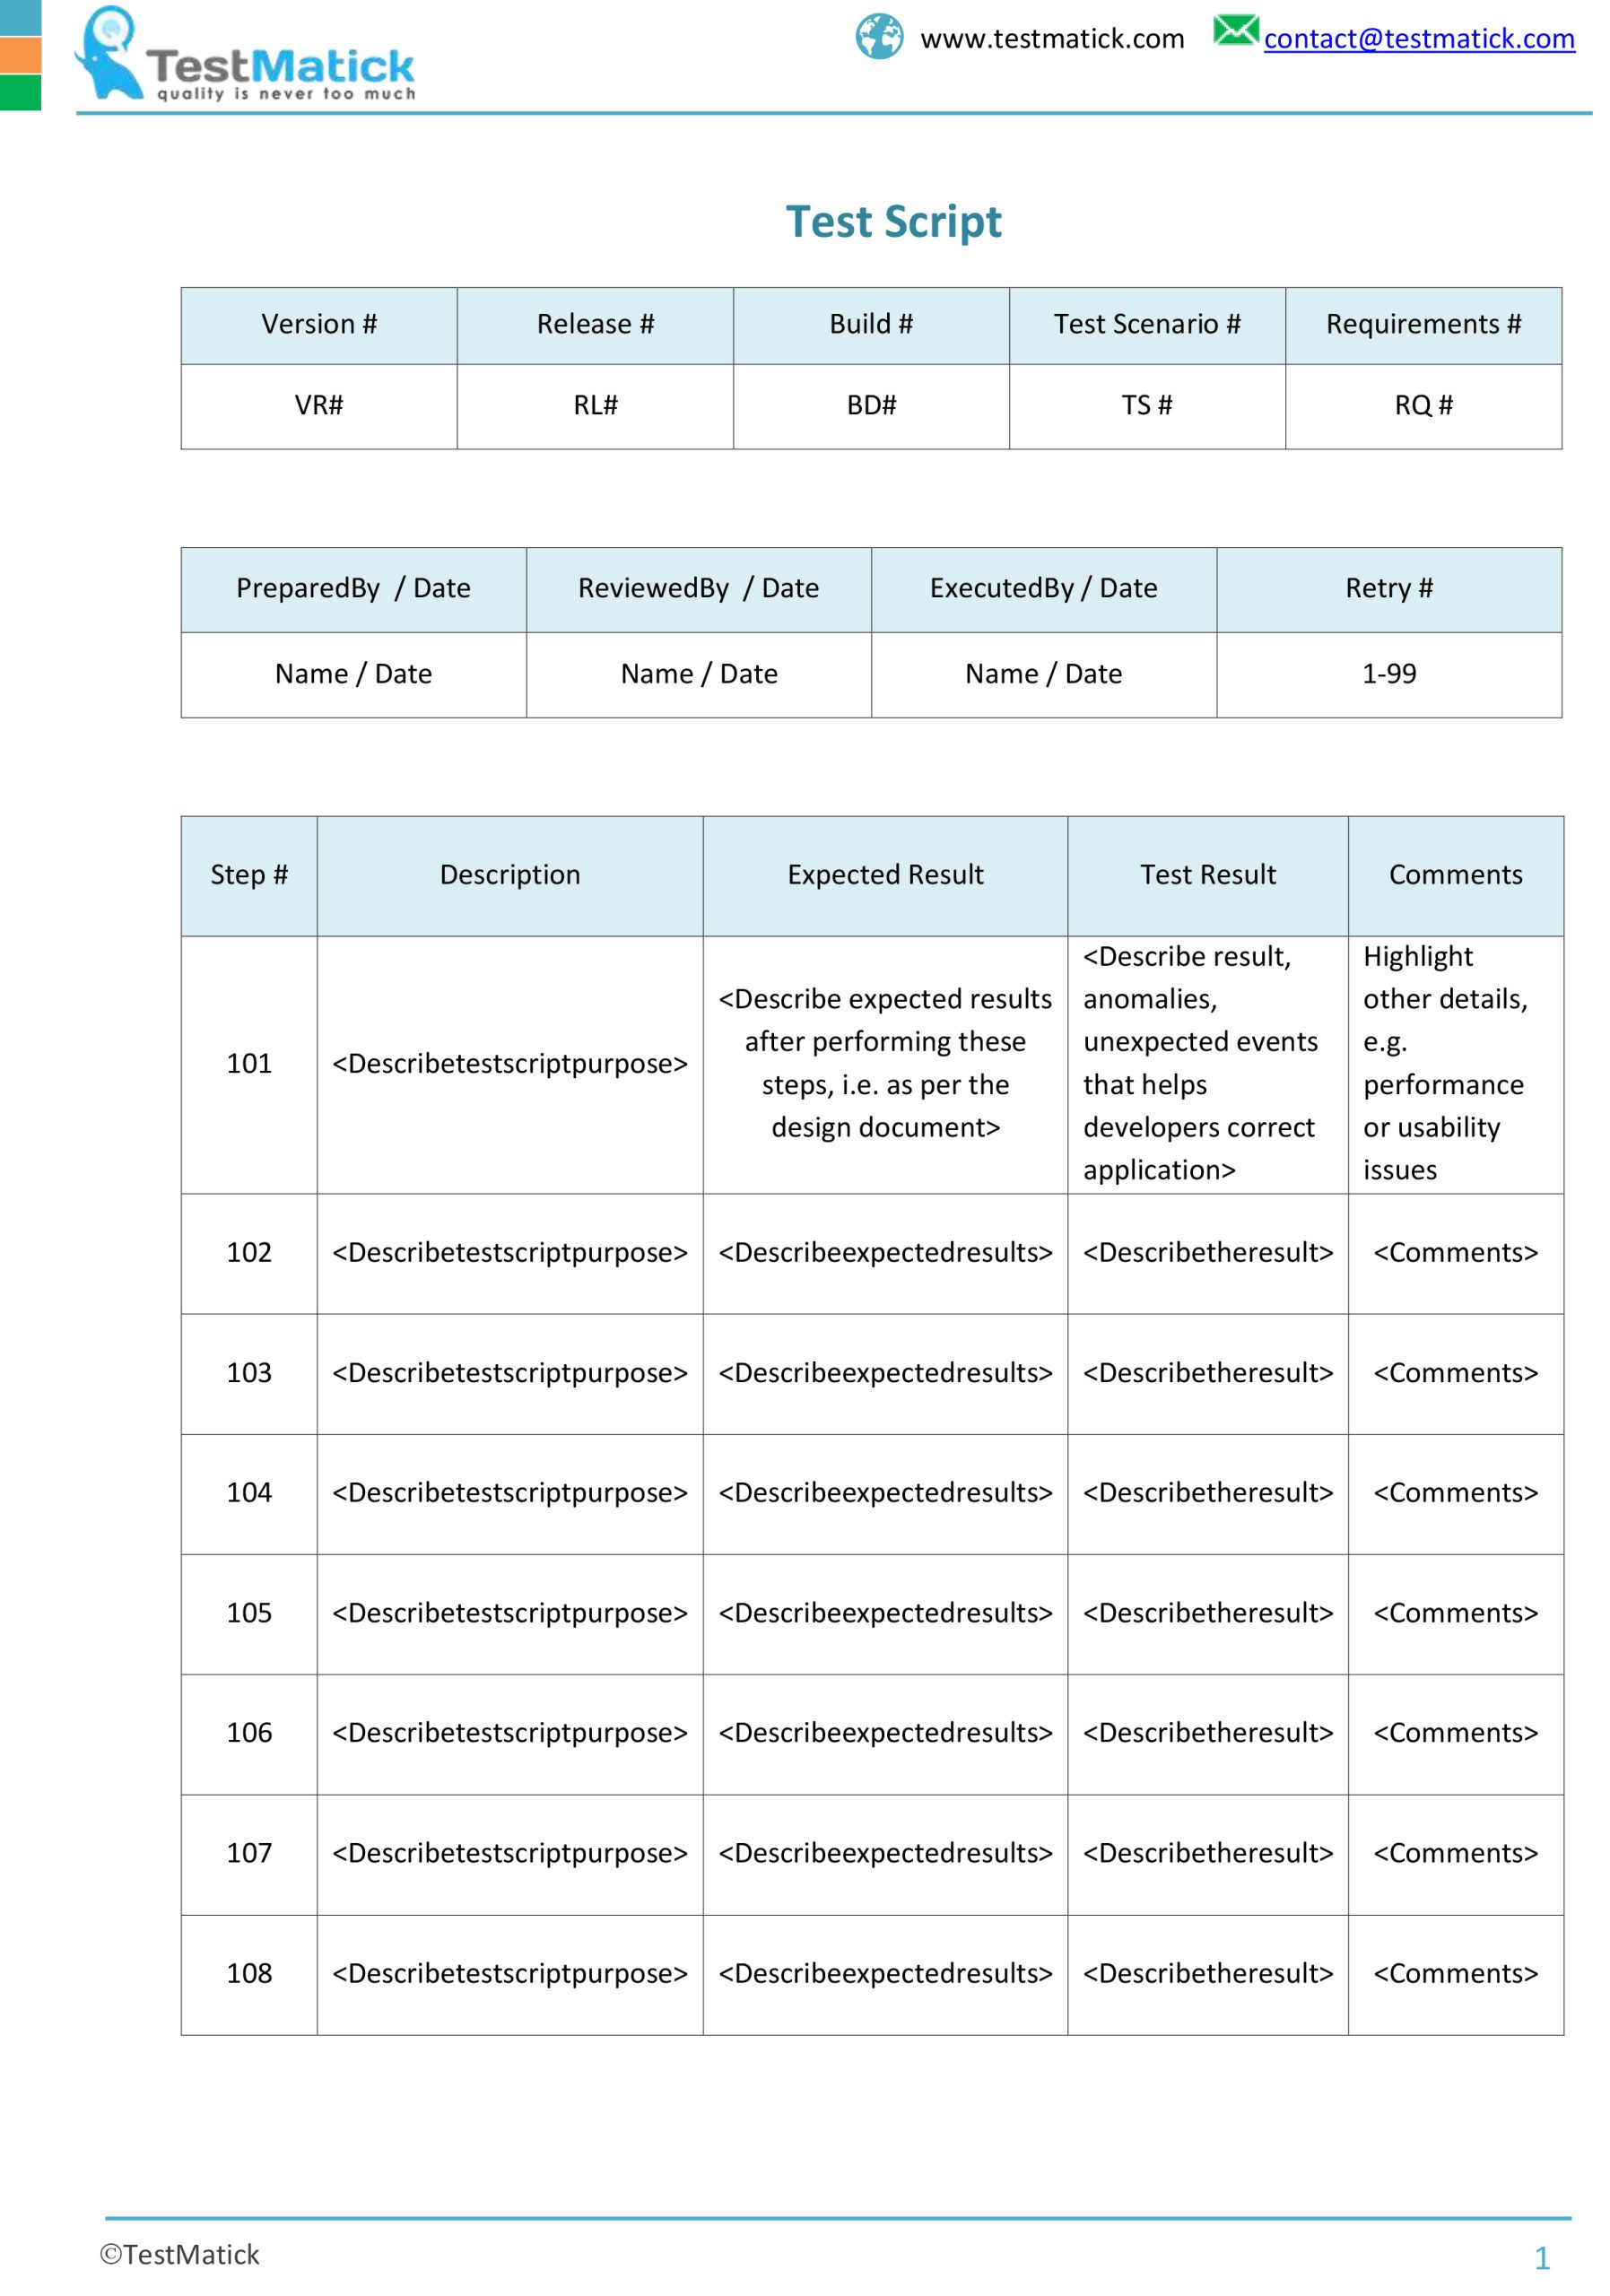Click the VR# value cell

pyautogui.click(x=319, y=406)
